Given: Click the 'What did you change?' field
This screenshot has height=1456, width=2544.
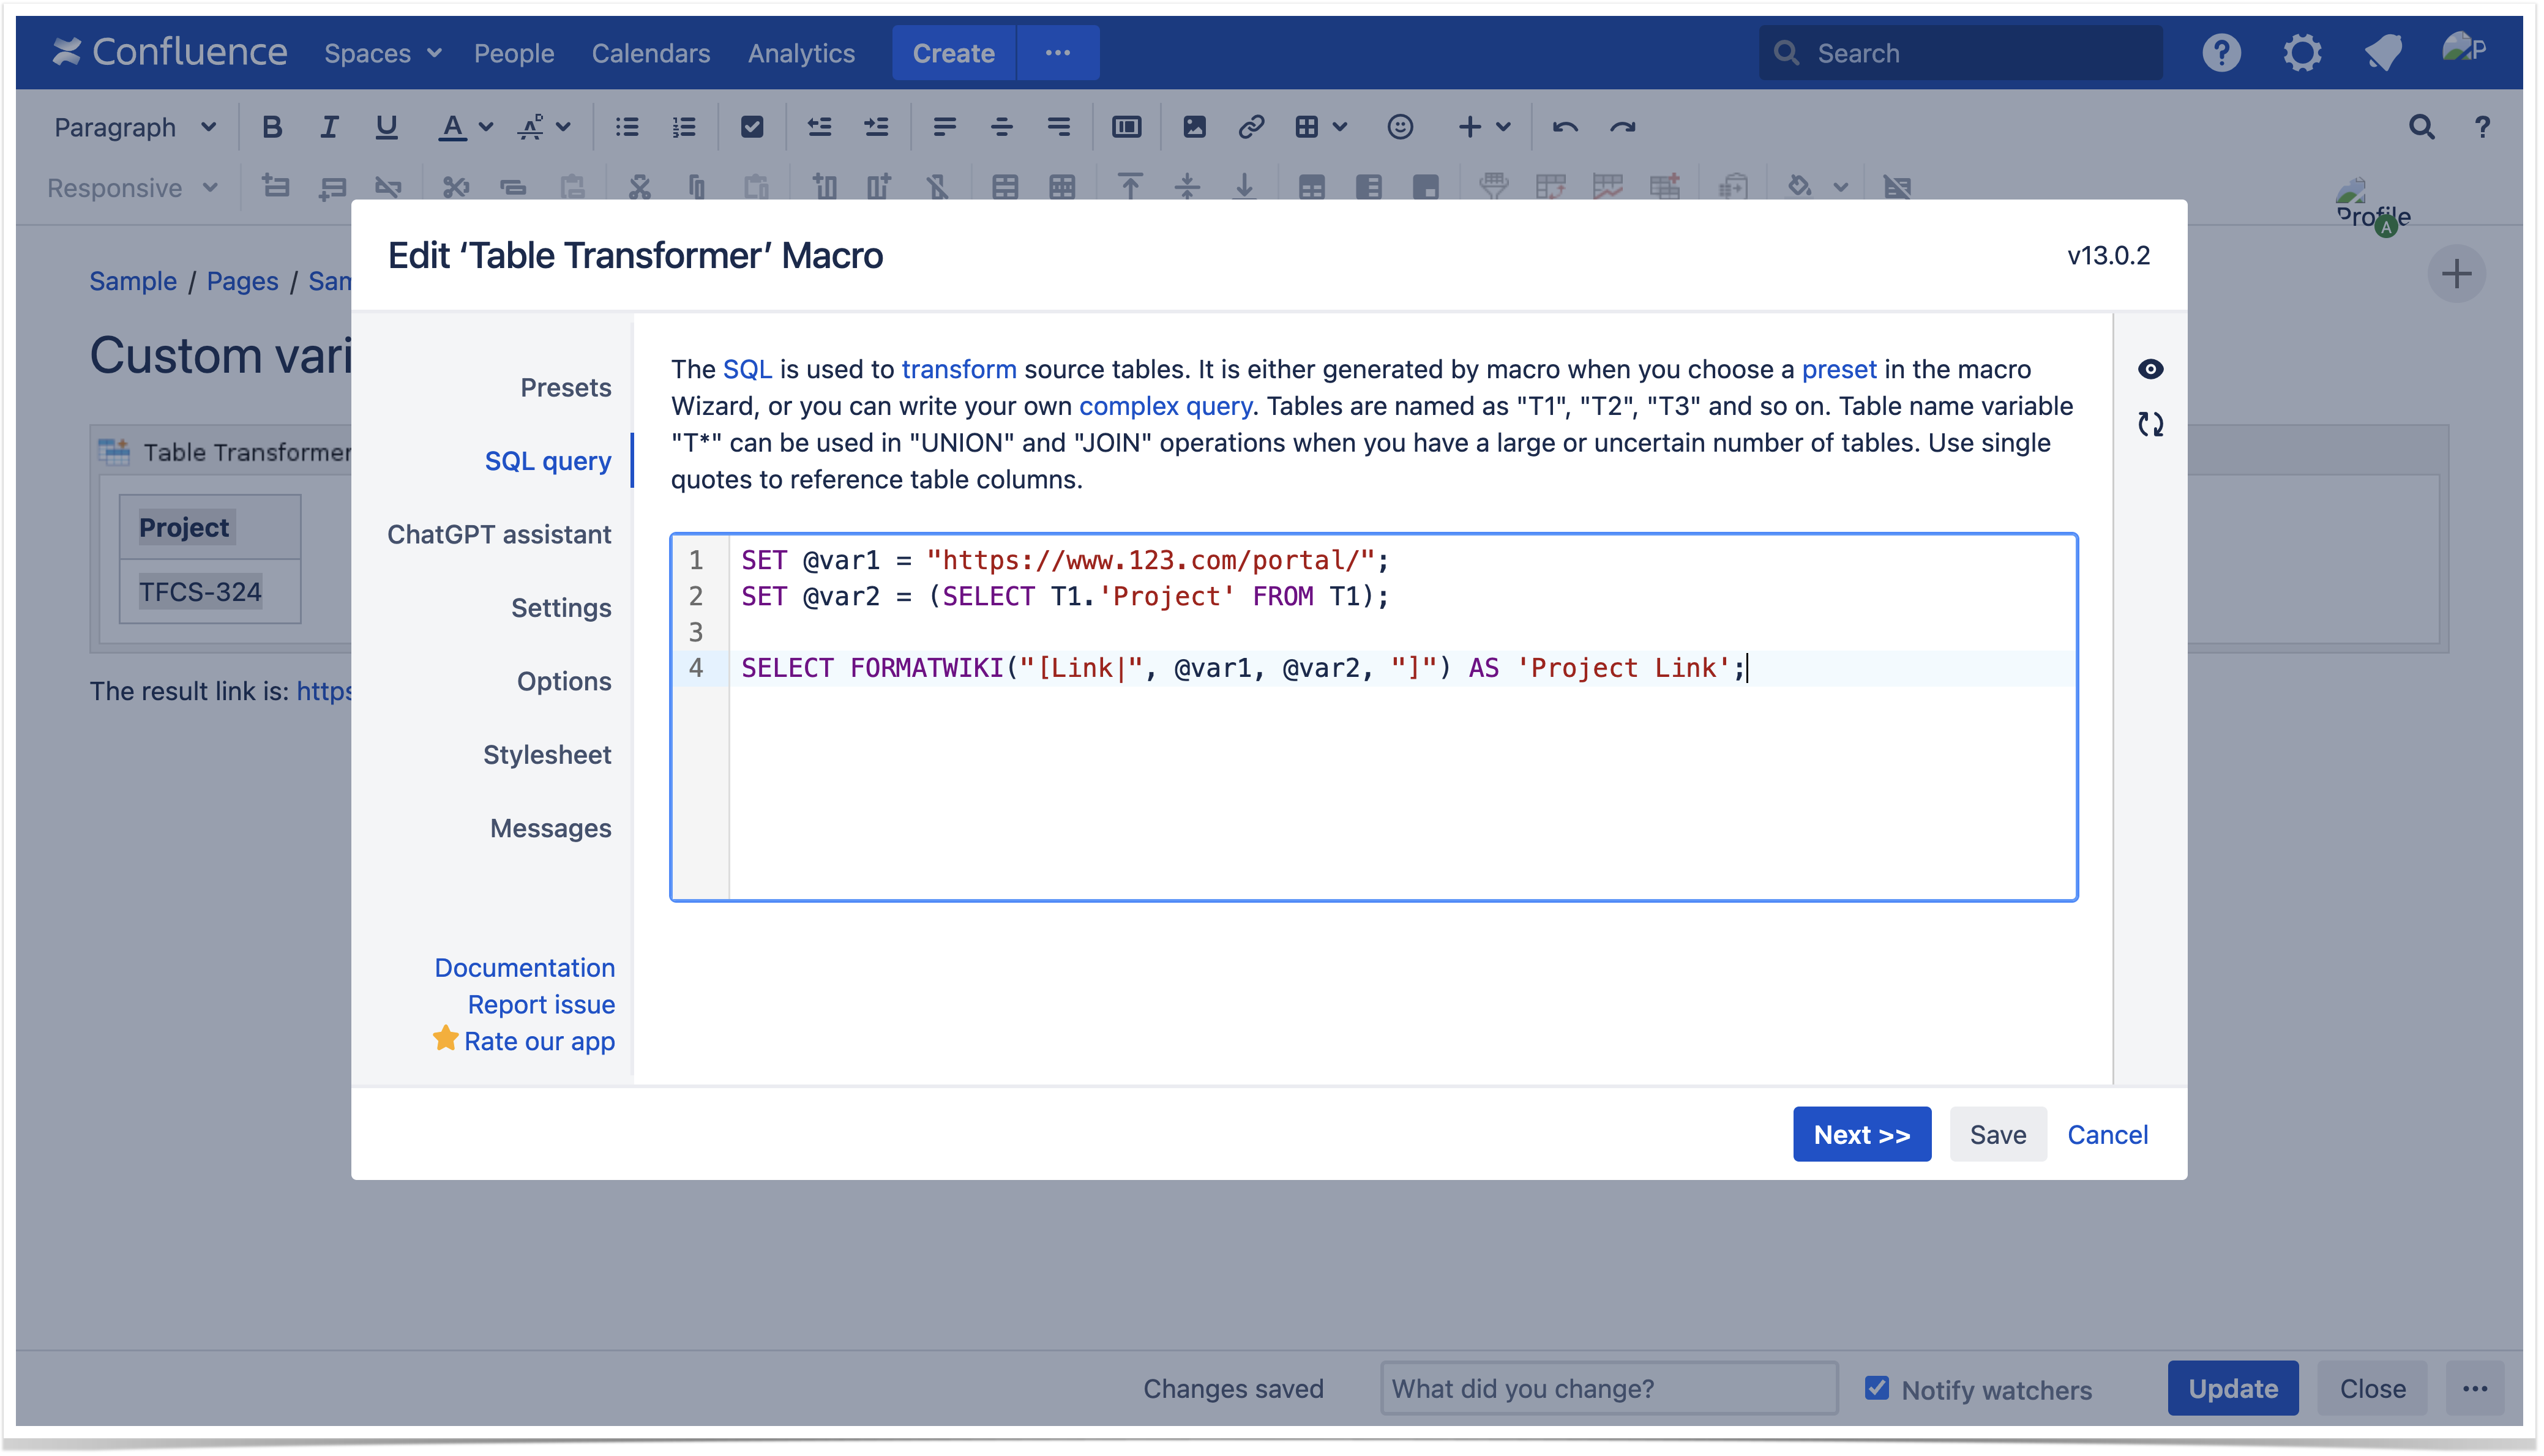Looking at the screenshot, I should click(x=1608, y=1388).
